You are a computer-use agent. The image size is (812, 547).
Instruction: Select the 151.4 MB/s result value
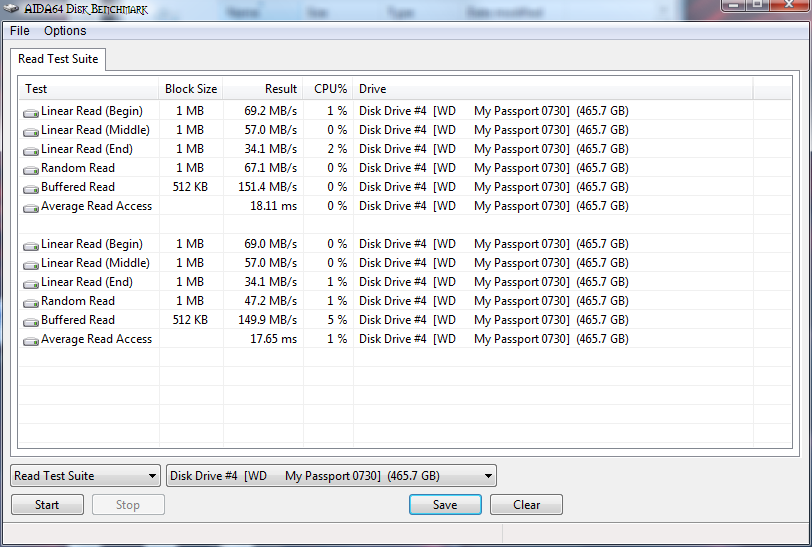click(267, 187)
